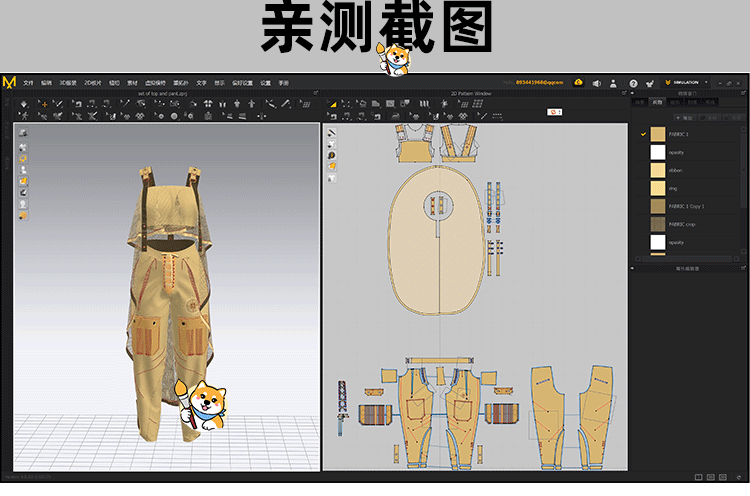750x496 pixels.
Task: Expand the property editor panel header
Action: [686, 268]
